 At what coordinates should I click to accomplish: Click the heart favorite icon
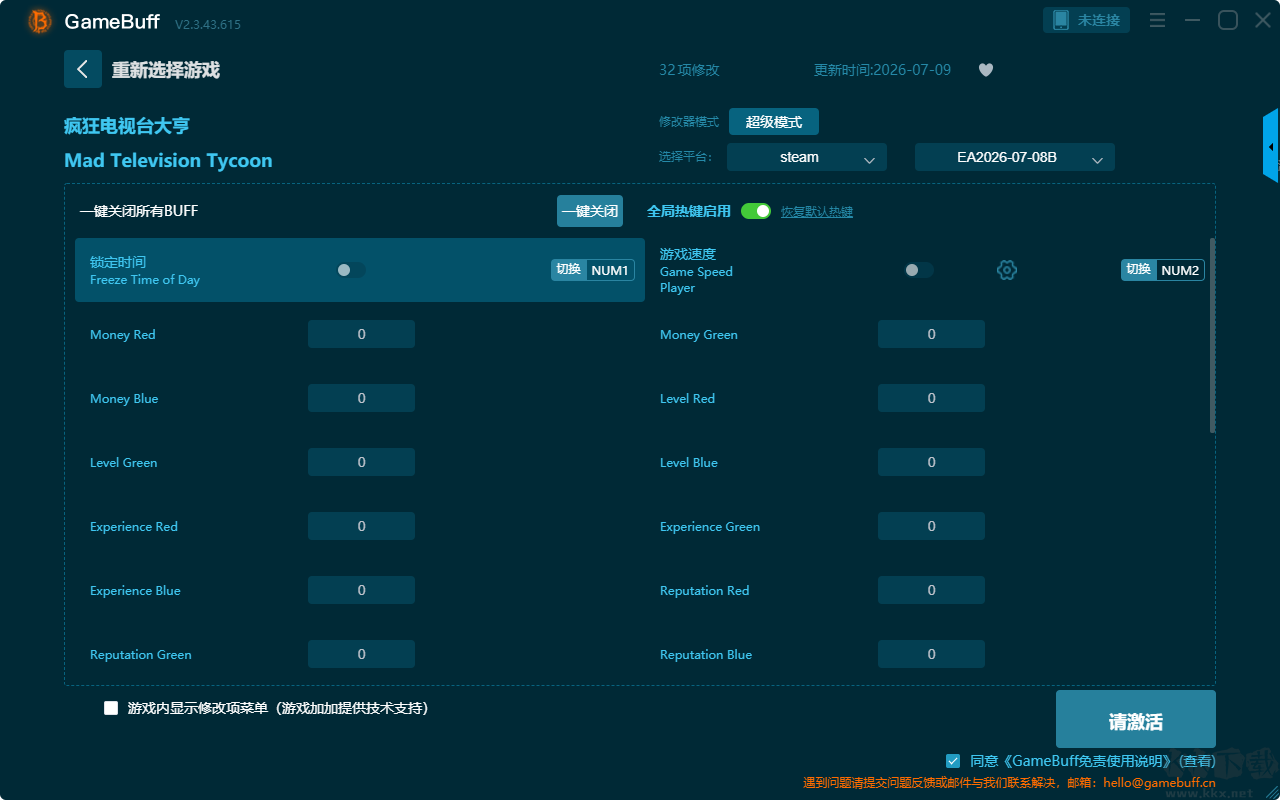click(x=986, y=70)
